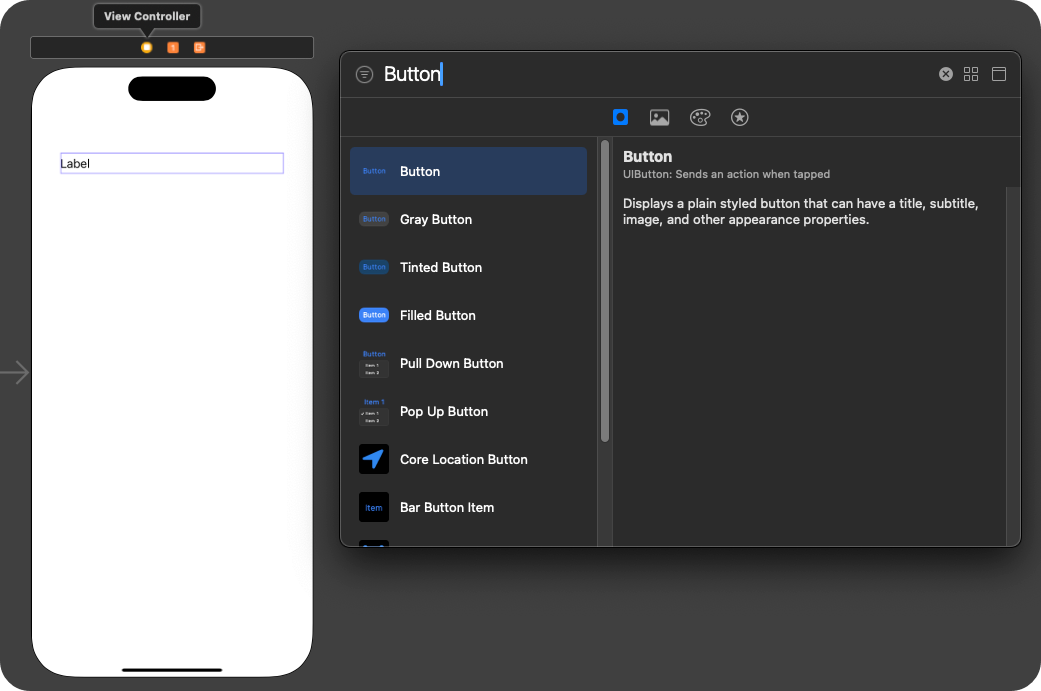Image resolution: width=1041 pixels, height=691 pixels.
Task: Click in the library search field
Action: pyautogui.click(x=657, y=74)
